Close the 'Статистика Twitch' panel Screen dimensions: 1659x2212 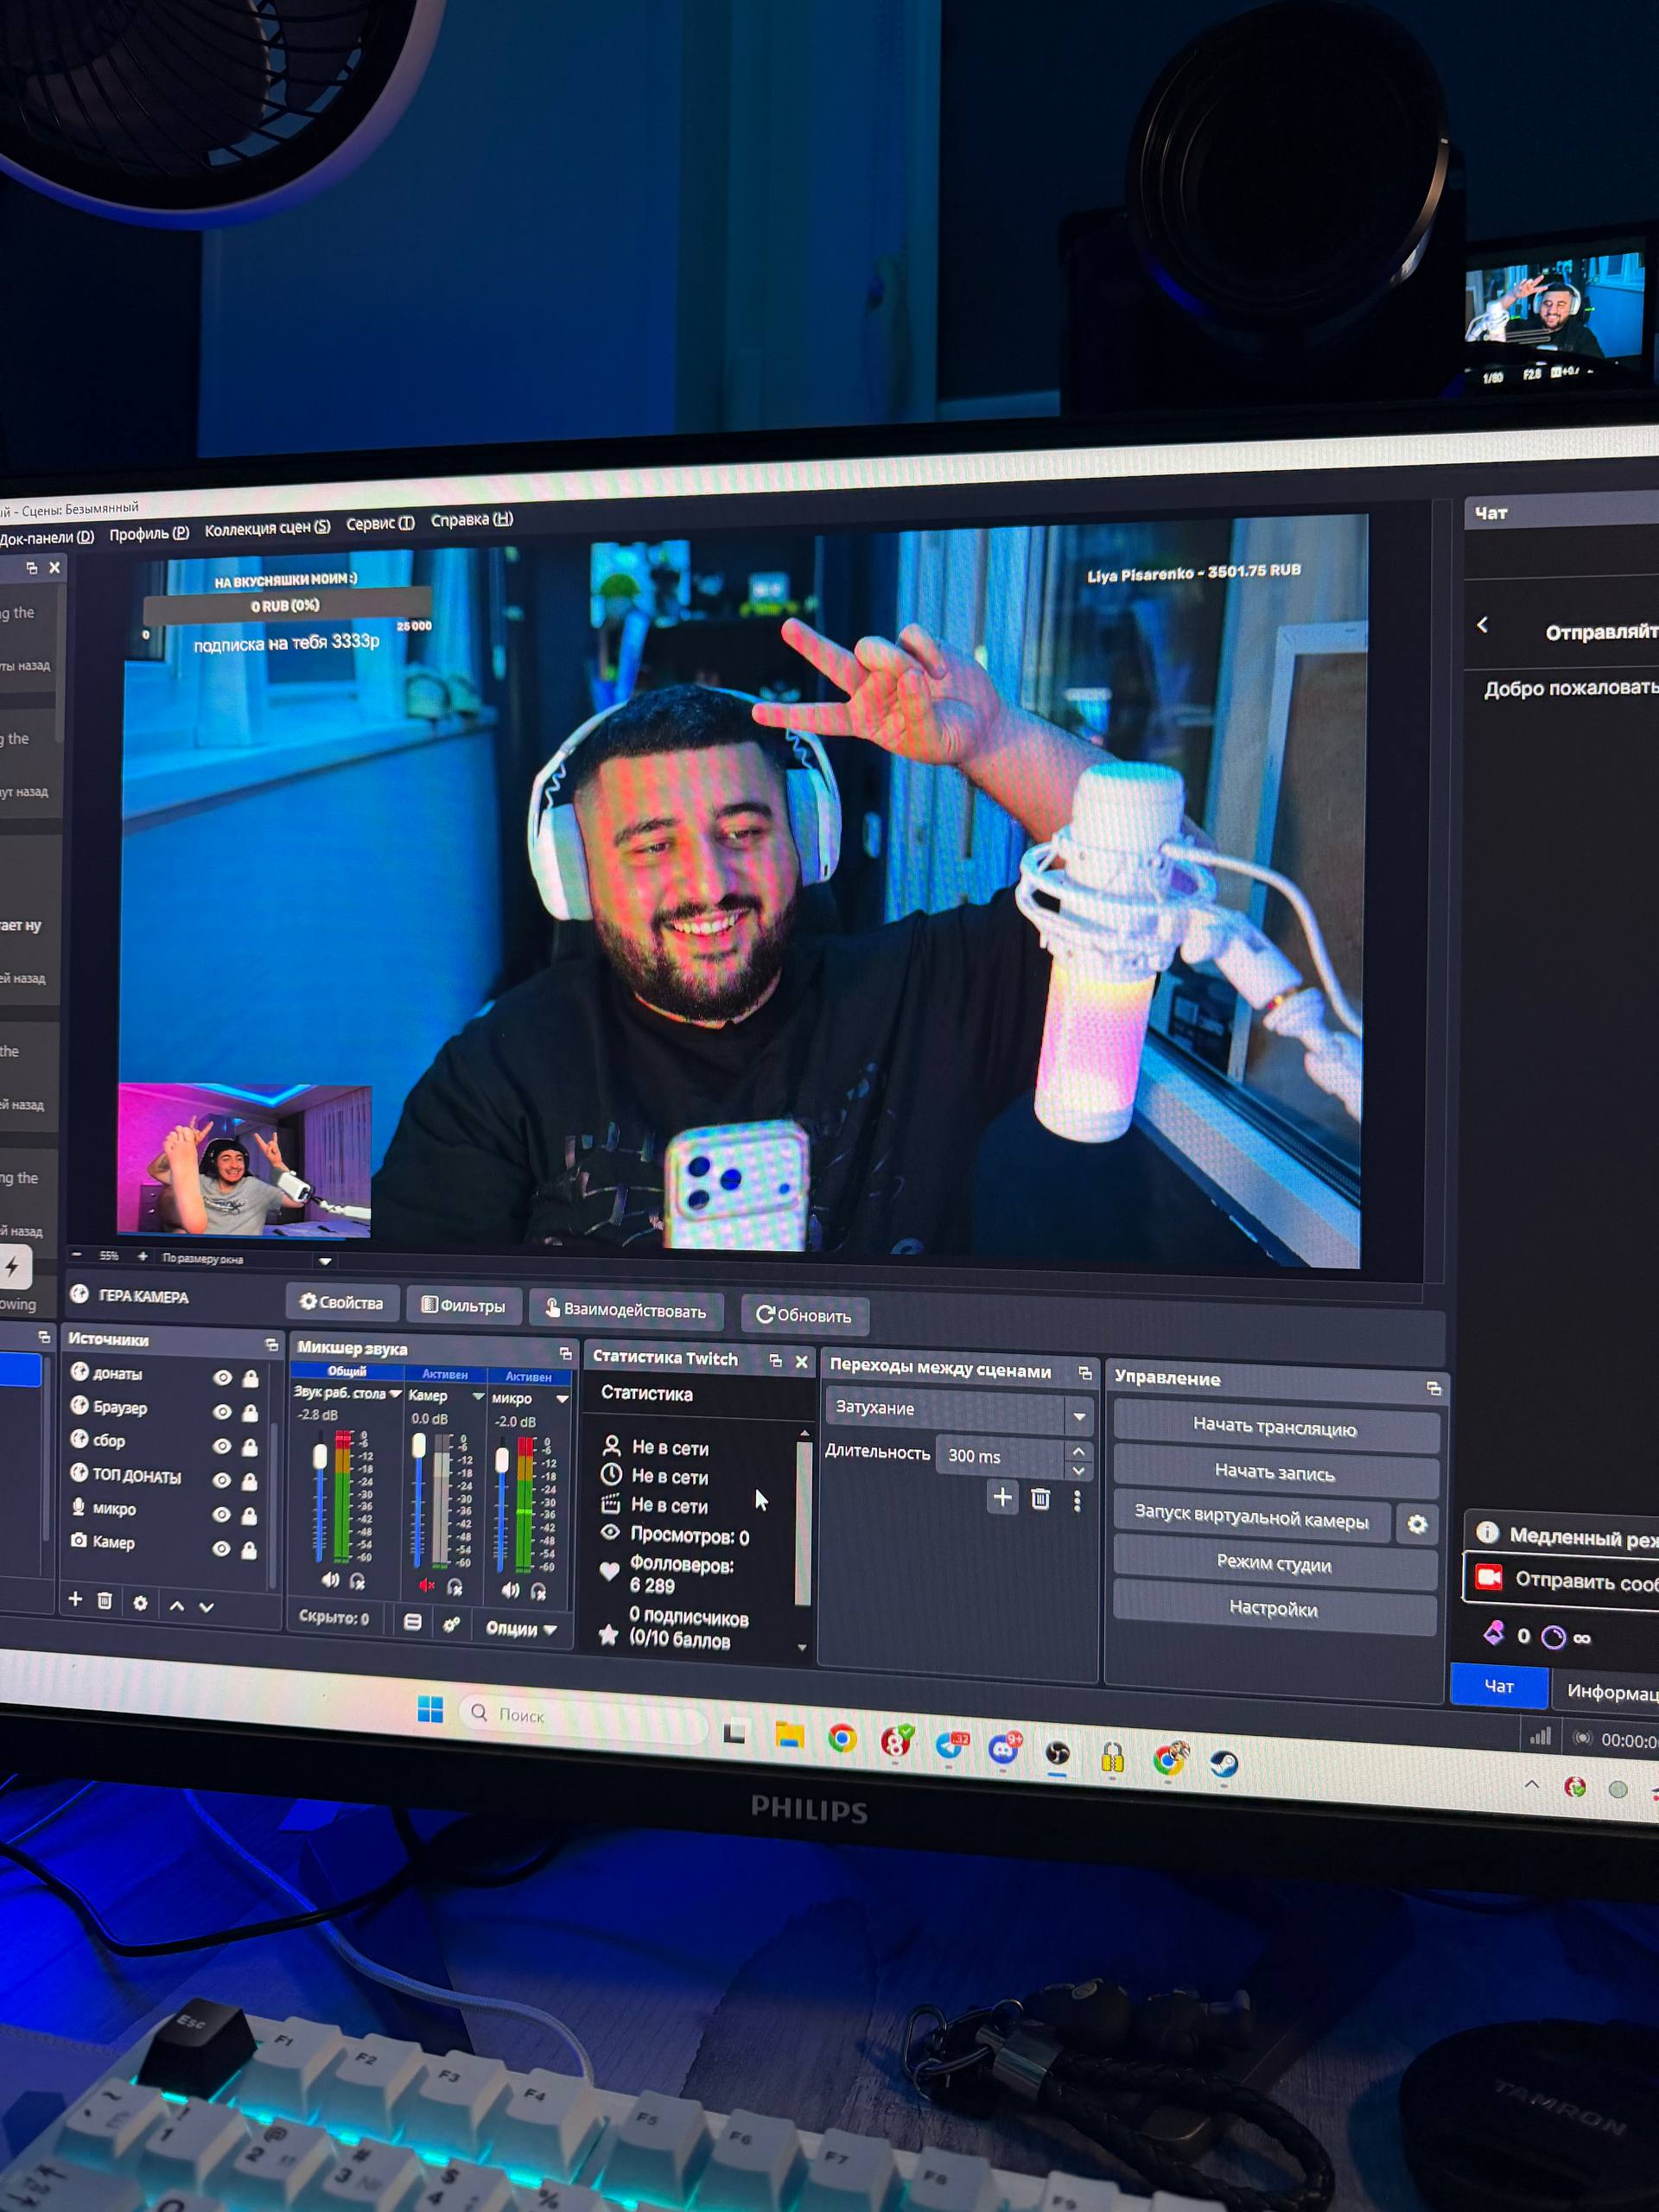[x=801, y=1361]
